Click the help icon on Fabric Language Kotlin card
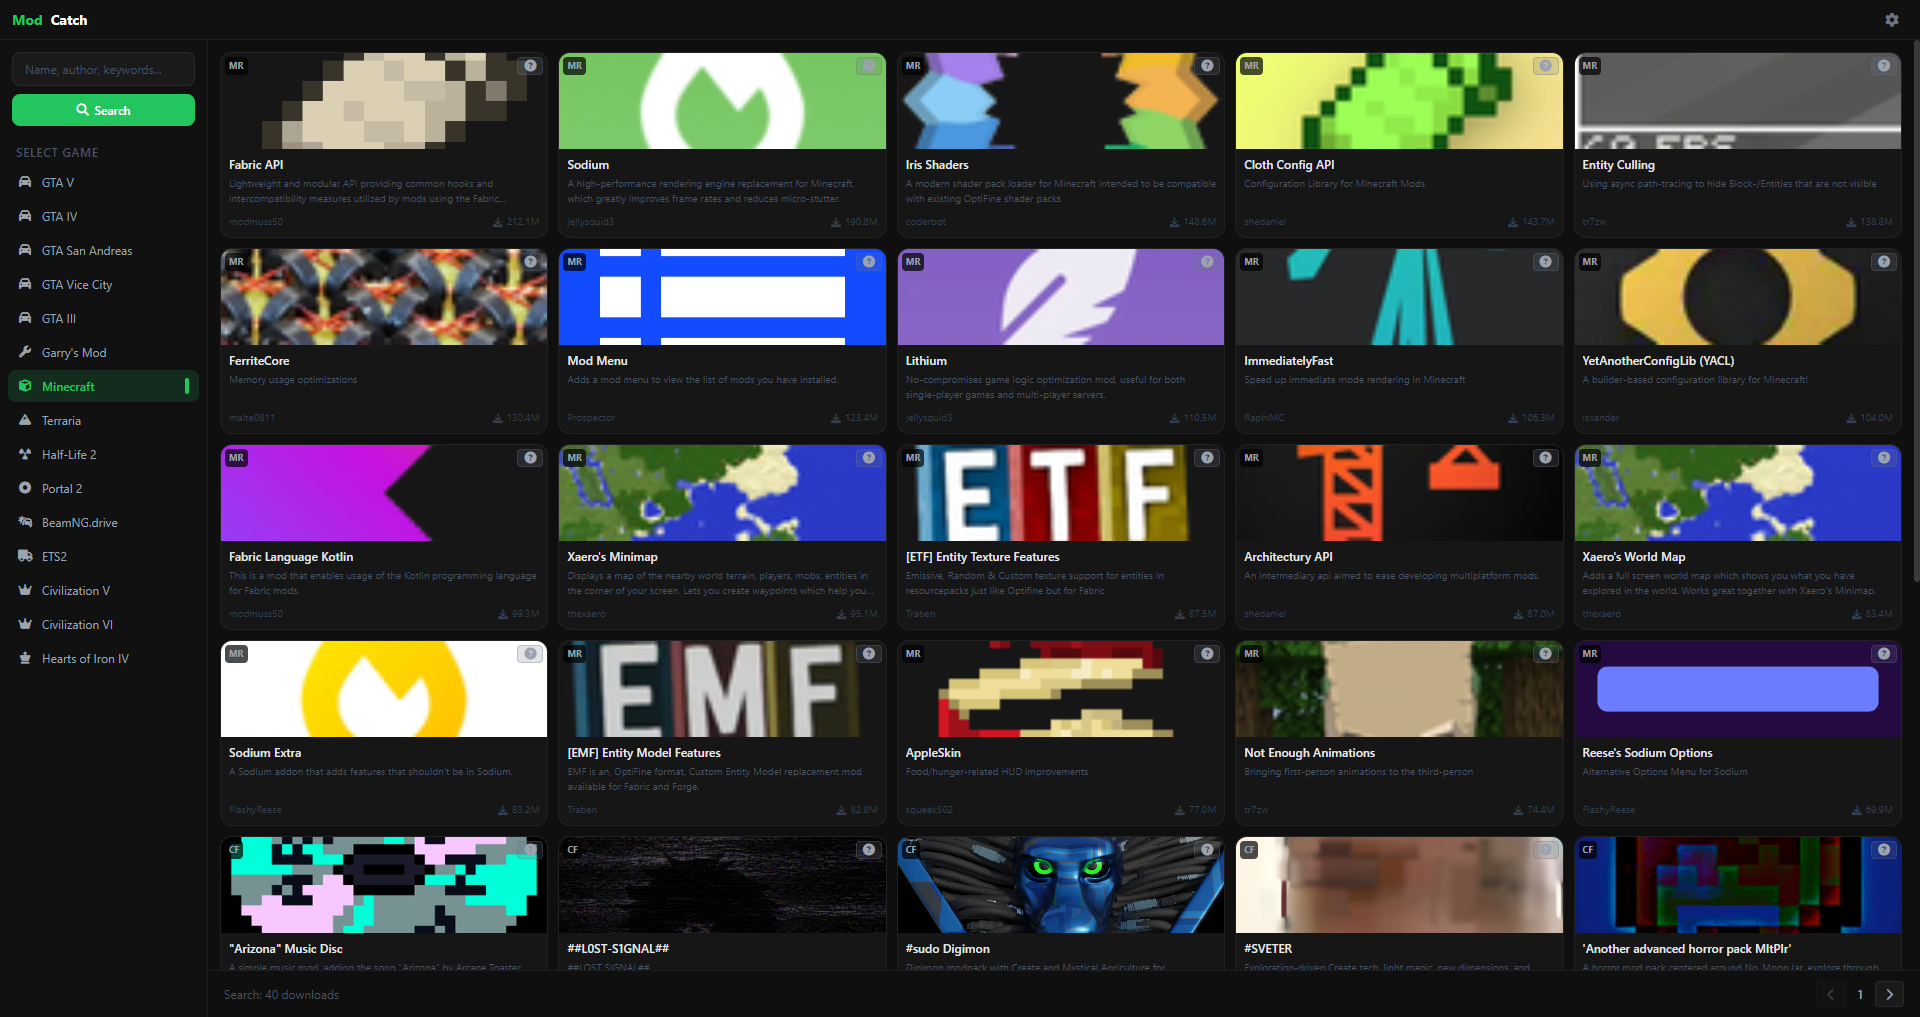Image resolution: width=1920 pixels, height=1017 pixels. tap(530, 458)
